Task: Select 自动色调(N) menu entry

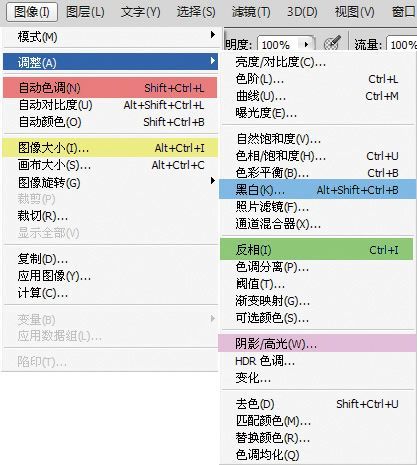Action: click(110, 88)
